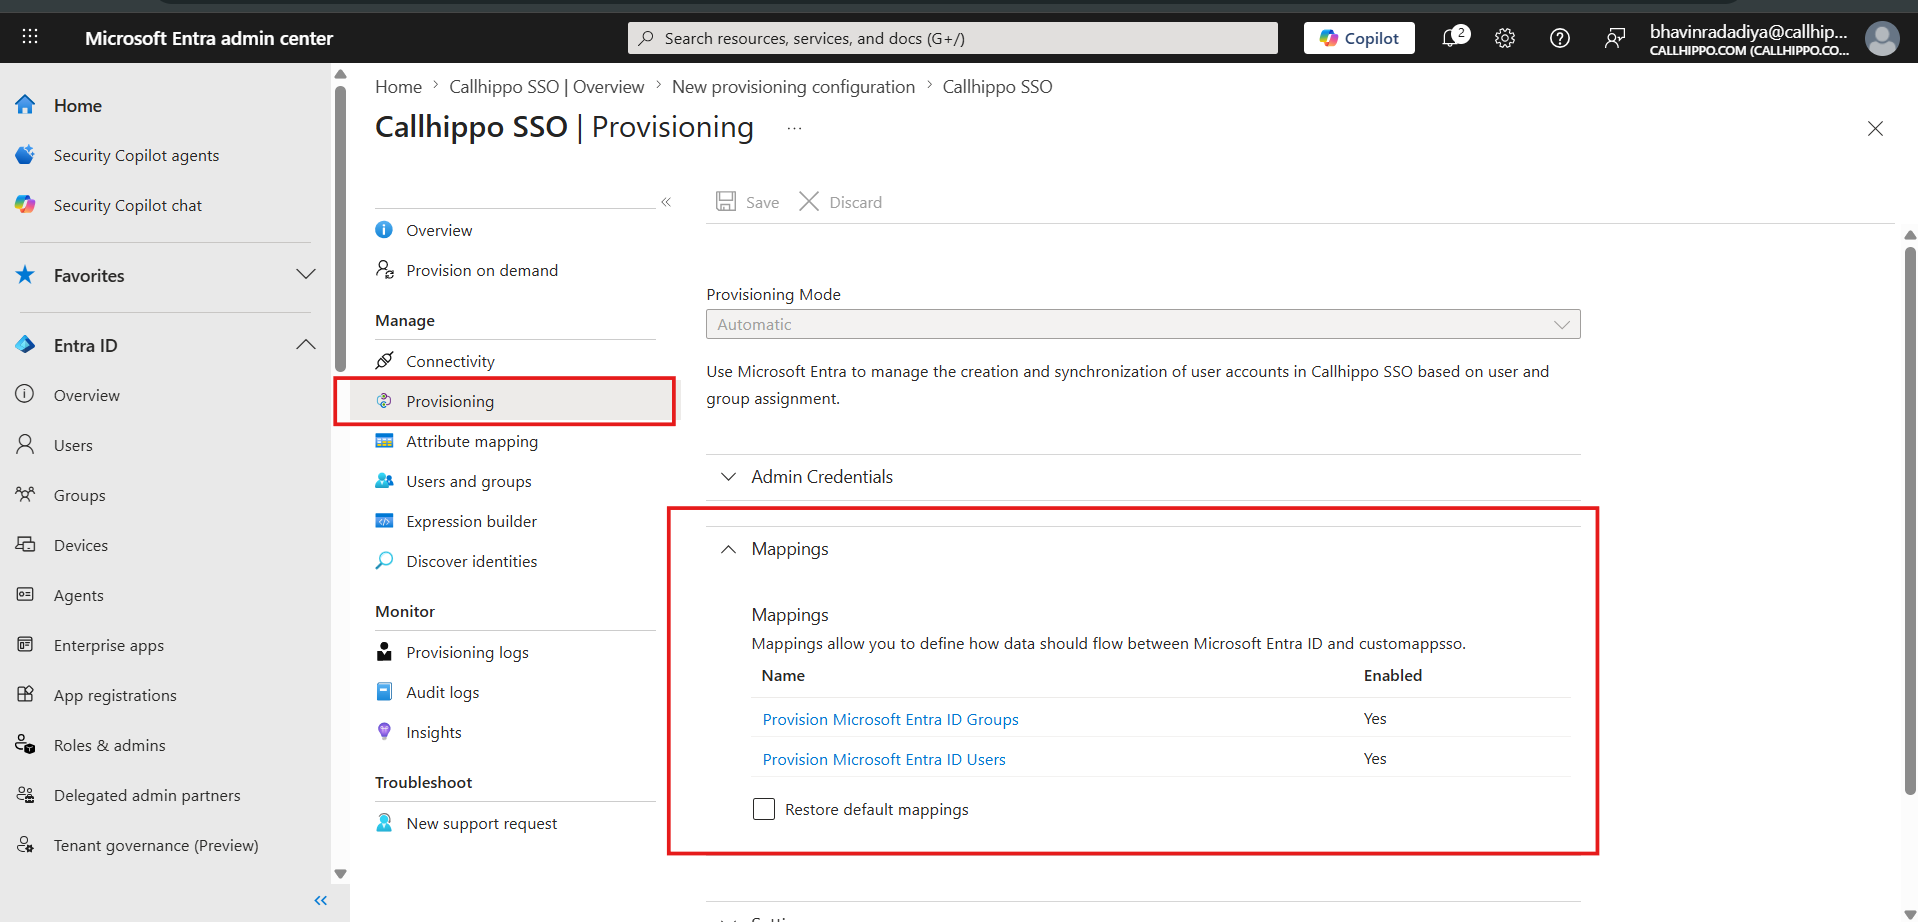Click Delegated admin partners icon
1918x922 pixels.
click(25, 794)
